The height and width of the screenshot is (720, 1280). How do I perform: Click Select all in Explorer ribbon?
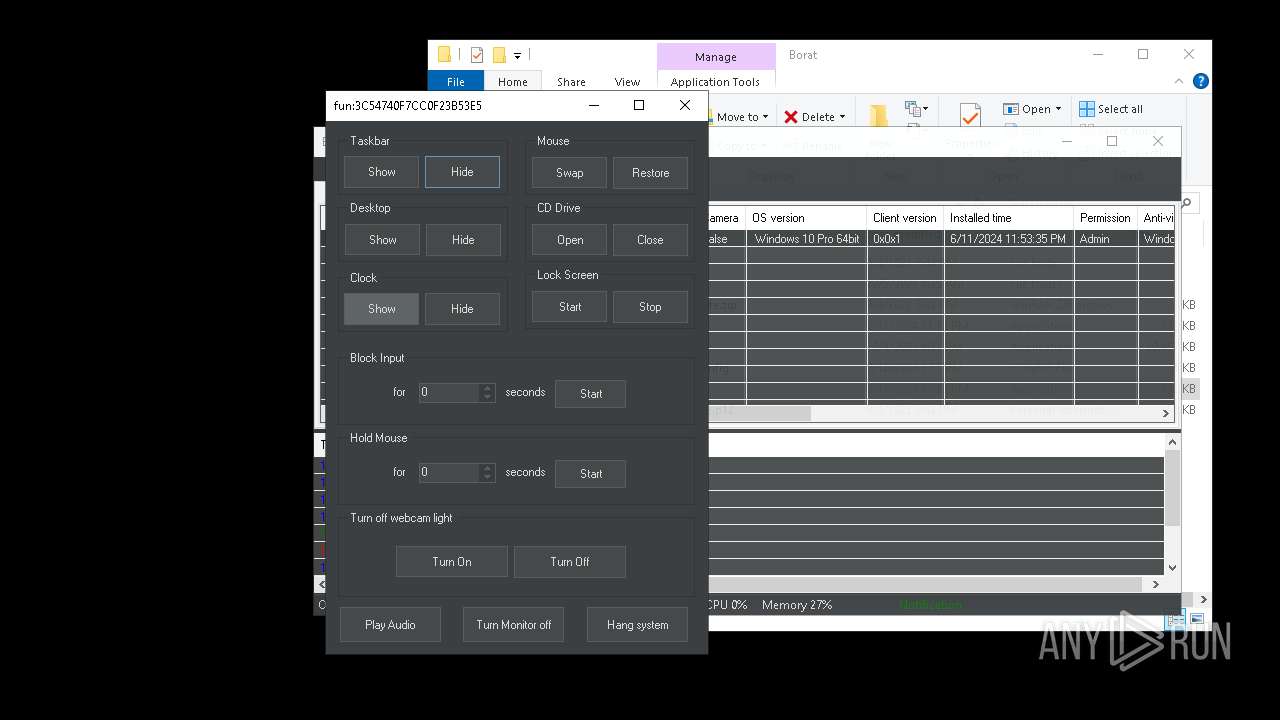[x=1111, y=109]
